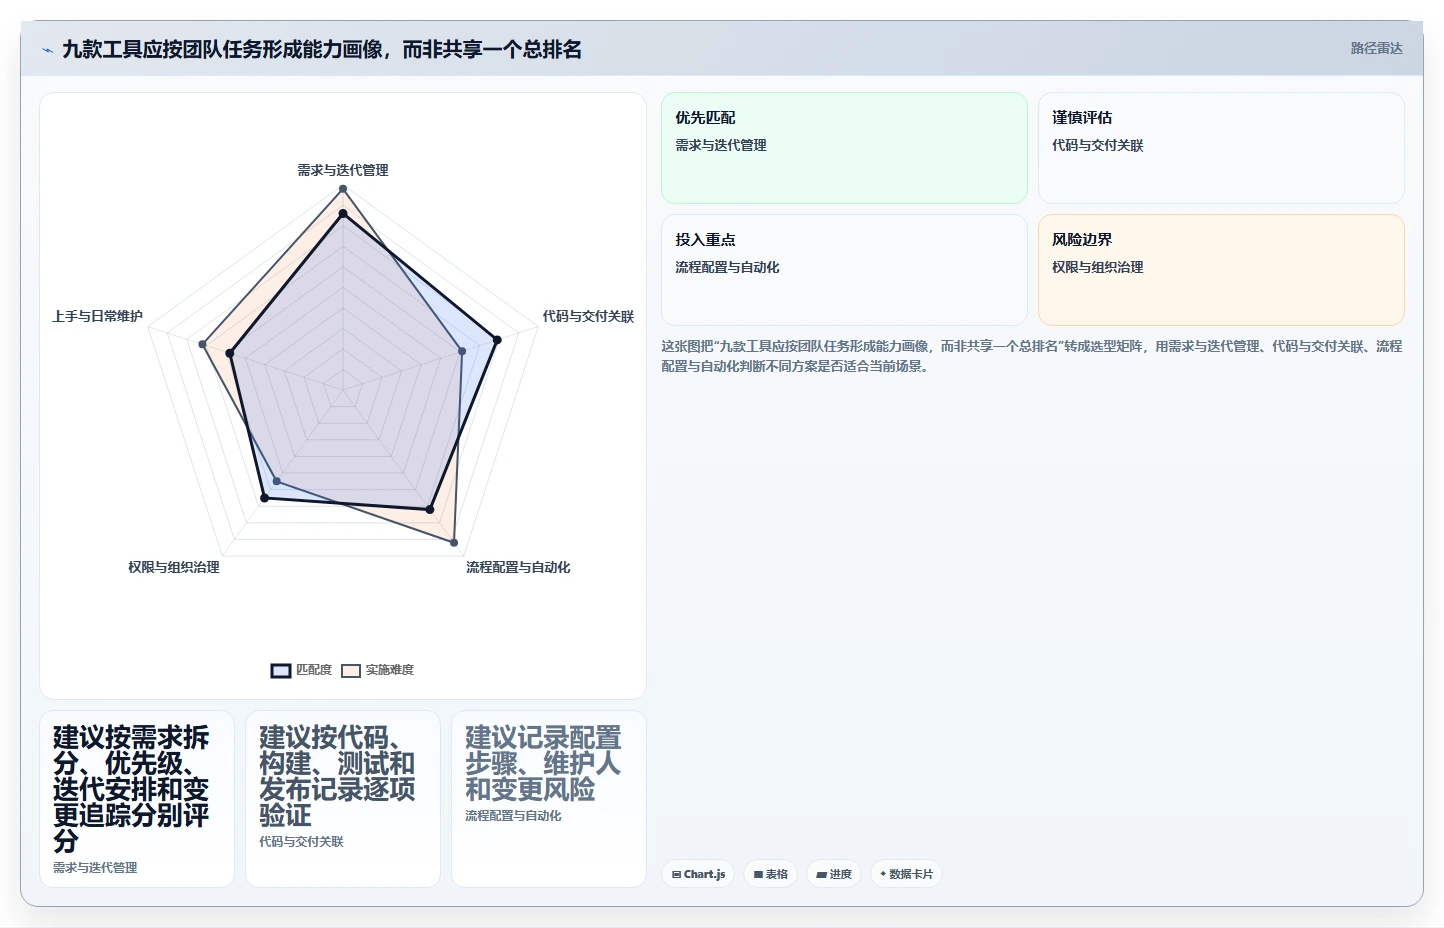Click the 路径雷达 label in header
The image size is (1444, 928).
coord(1376,48)
